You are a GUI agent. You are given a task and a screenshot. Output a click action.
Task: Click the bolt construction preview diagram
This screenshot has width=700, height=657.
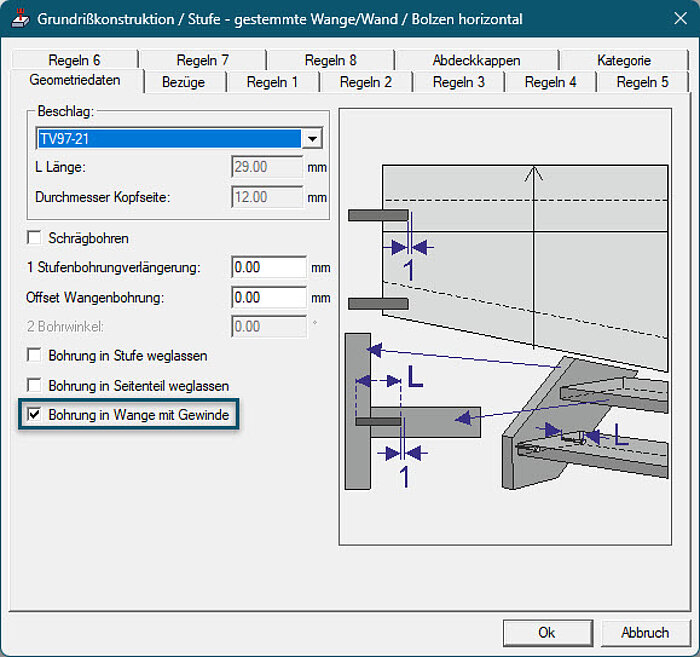[x=505, y=326]
